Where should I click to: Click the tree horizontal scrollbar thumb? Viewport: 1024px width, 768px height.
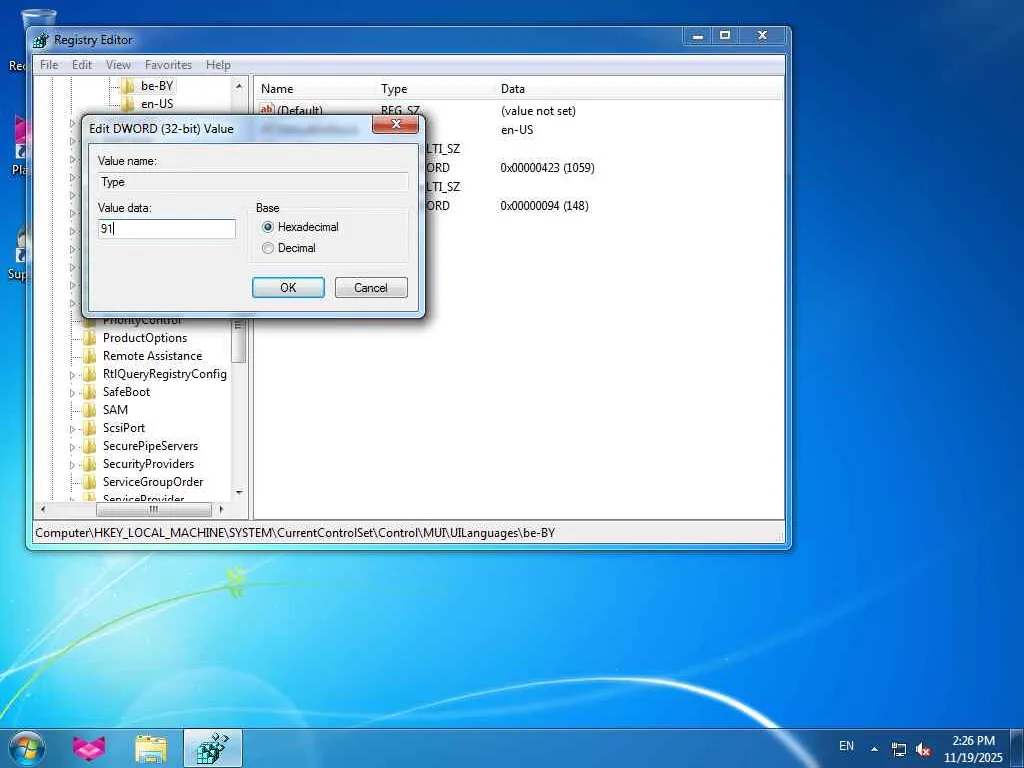153,509
